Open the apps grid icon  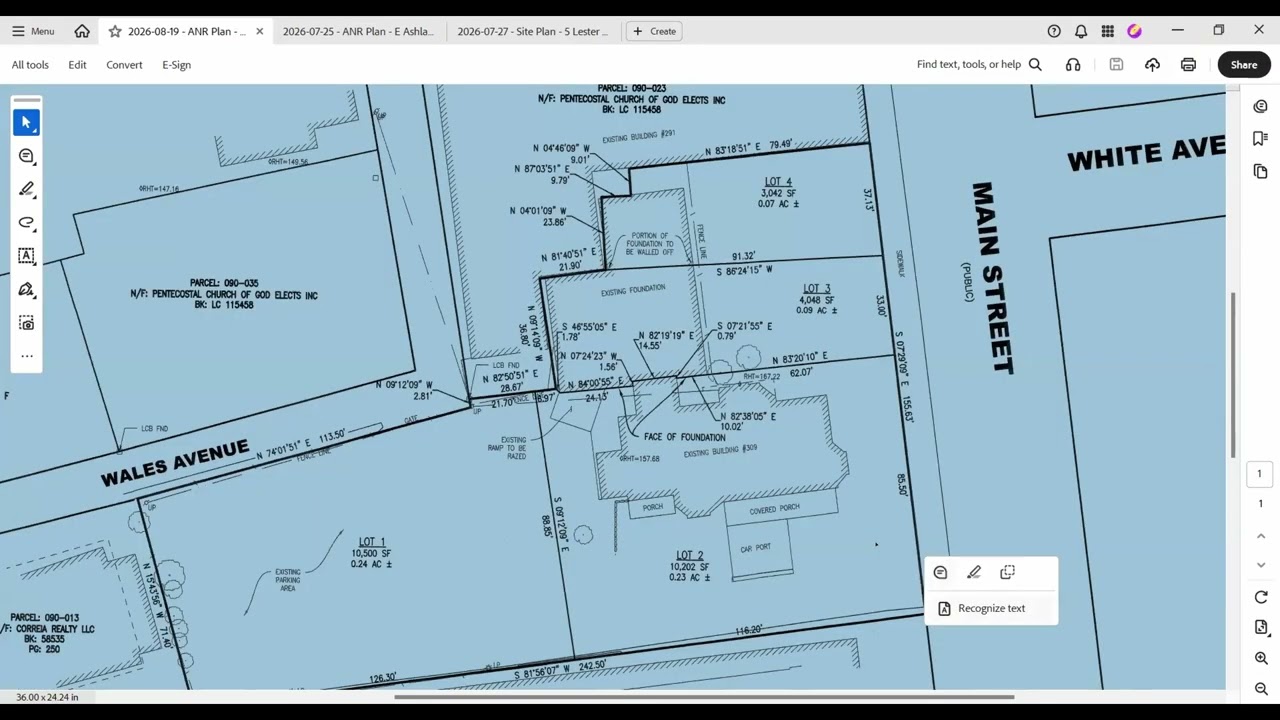[1108, 31]
